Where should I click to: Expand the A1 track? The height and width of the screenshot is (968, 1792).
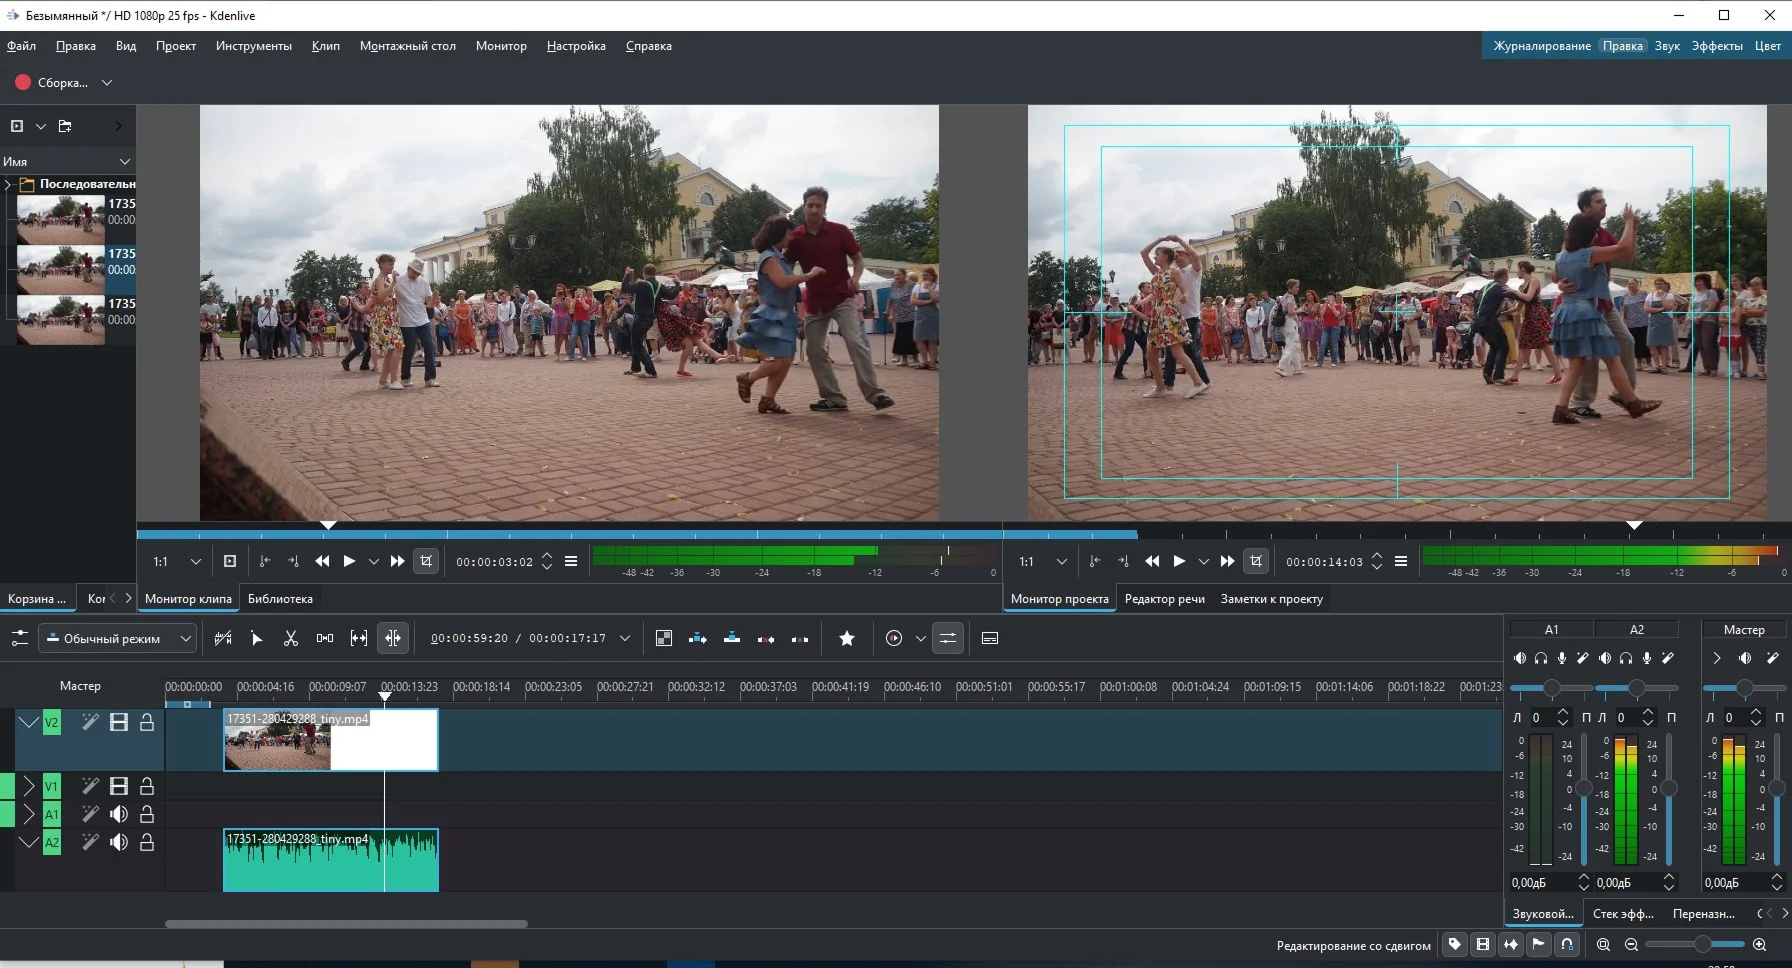(29, 814)
